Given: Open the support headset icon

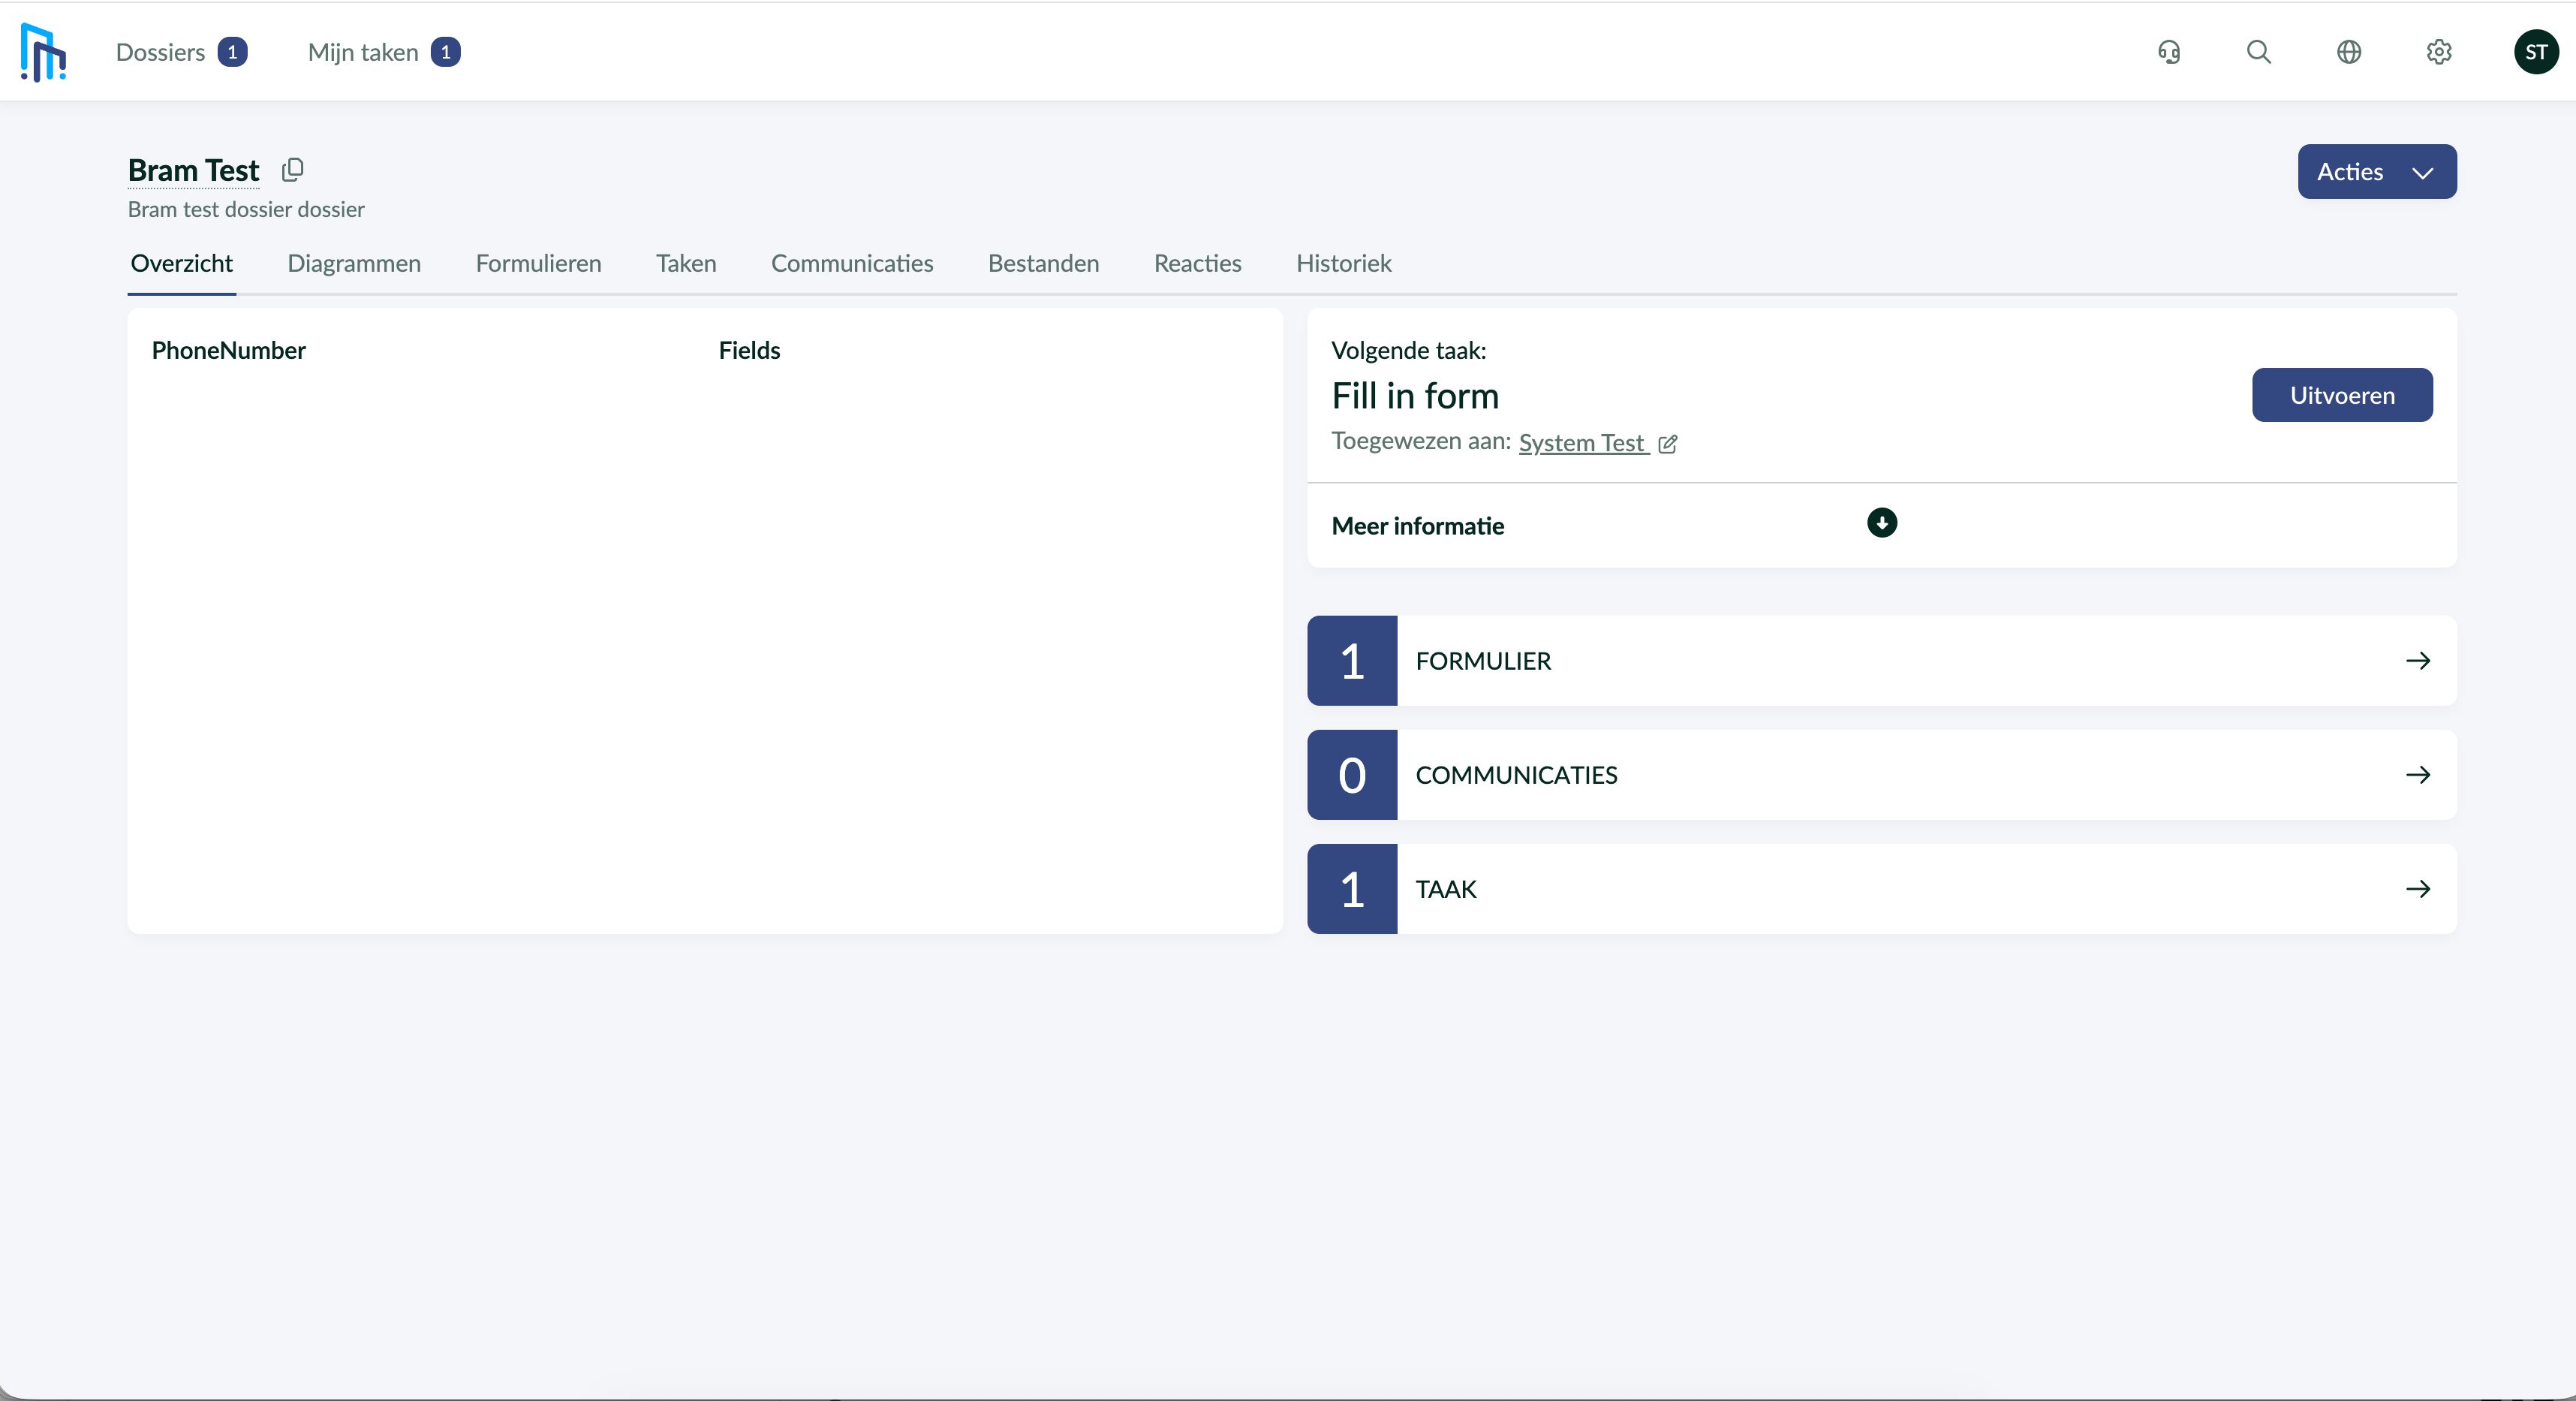Looking at the screenshot, I should coord(2169,52).
